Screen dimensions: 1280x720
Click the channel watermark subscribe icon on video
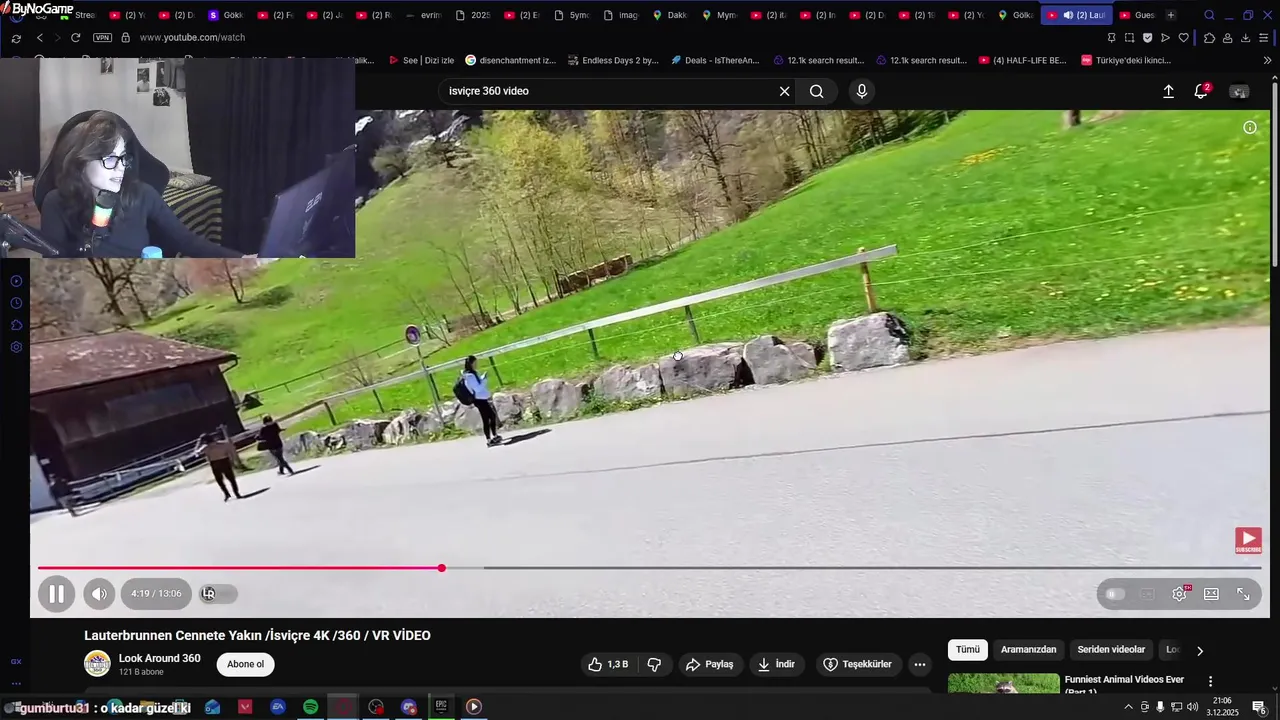(1248, 541)
